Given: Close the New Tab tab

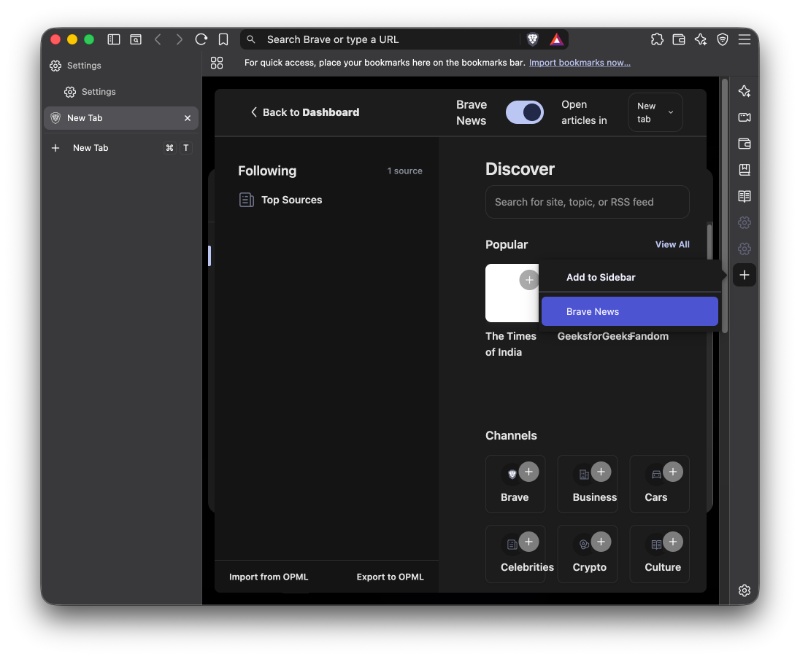Looking at the screenshot, I should click(x=187, y=118).
